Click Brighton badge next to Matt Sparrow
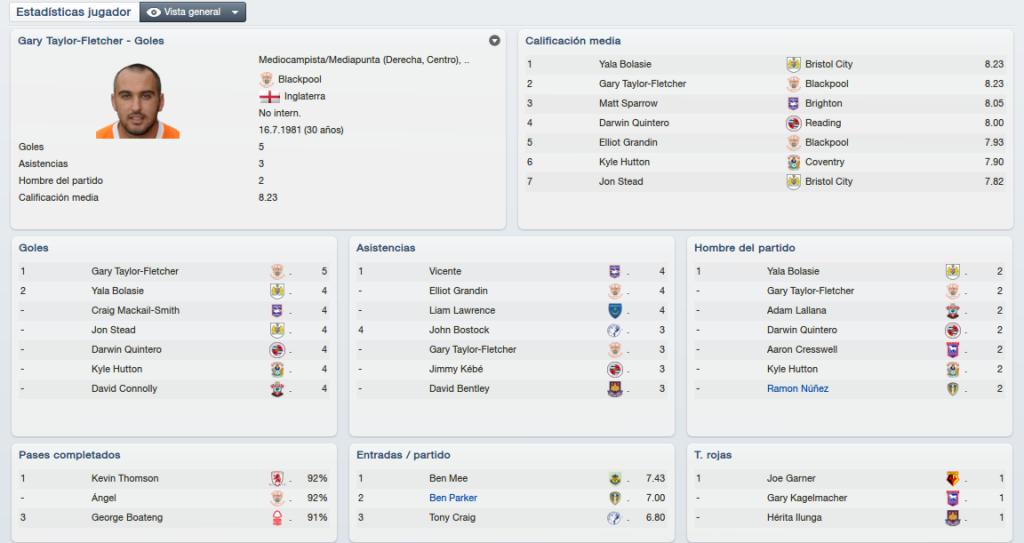 793,103
